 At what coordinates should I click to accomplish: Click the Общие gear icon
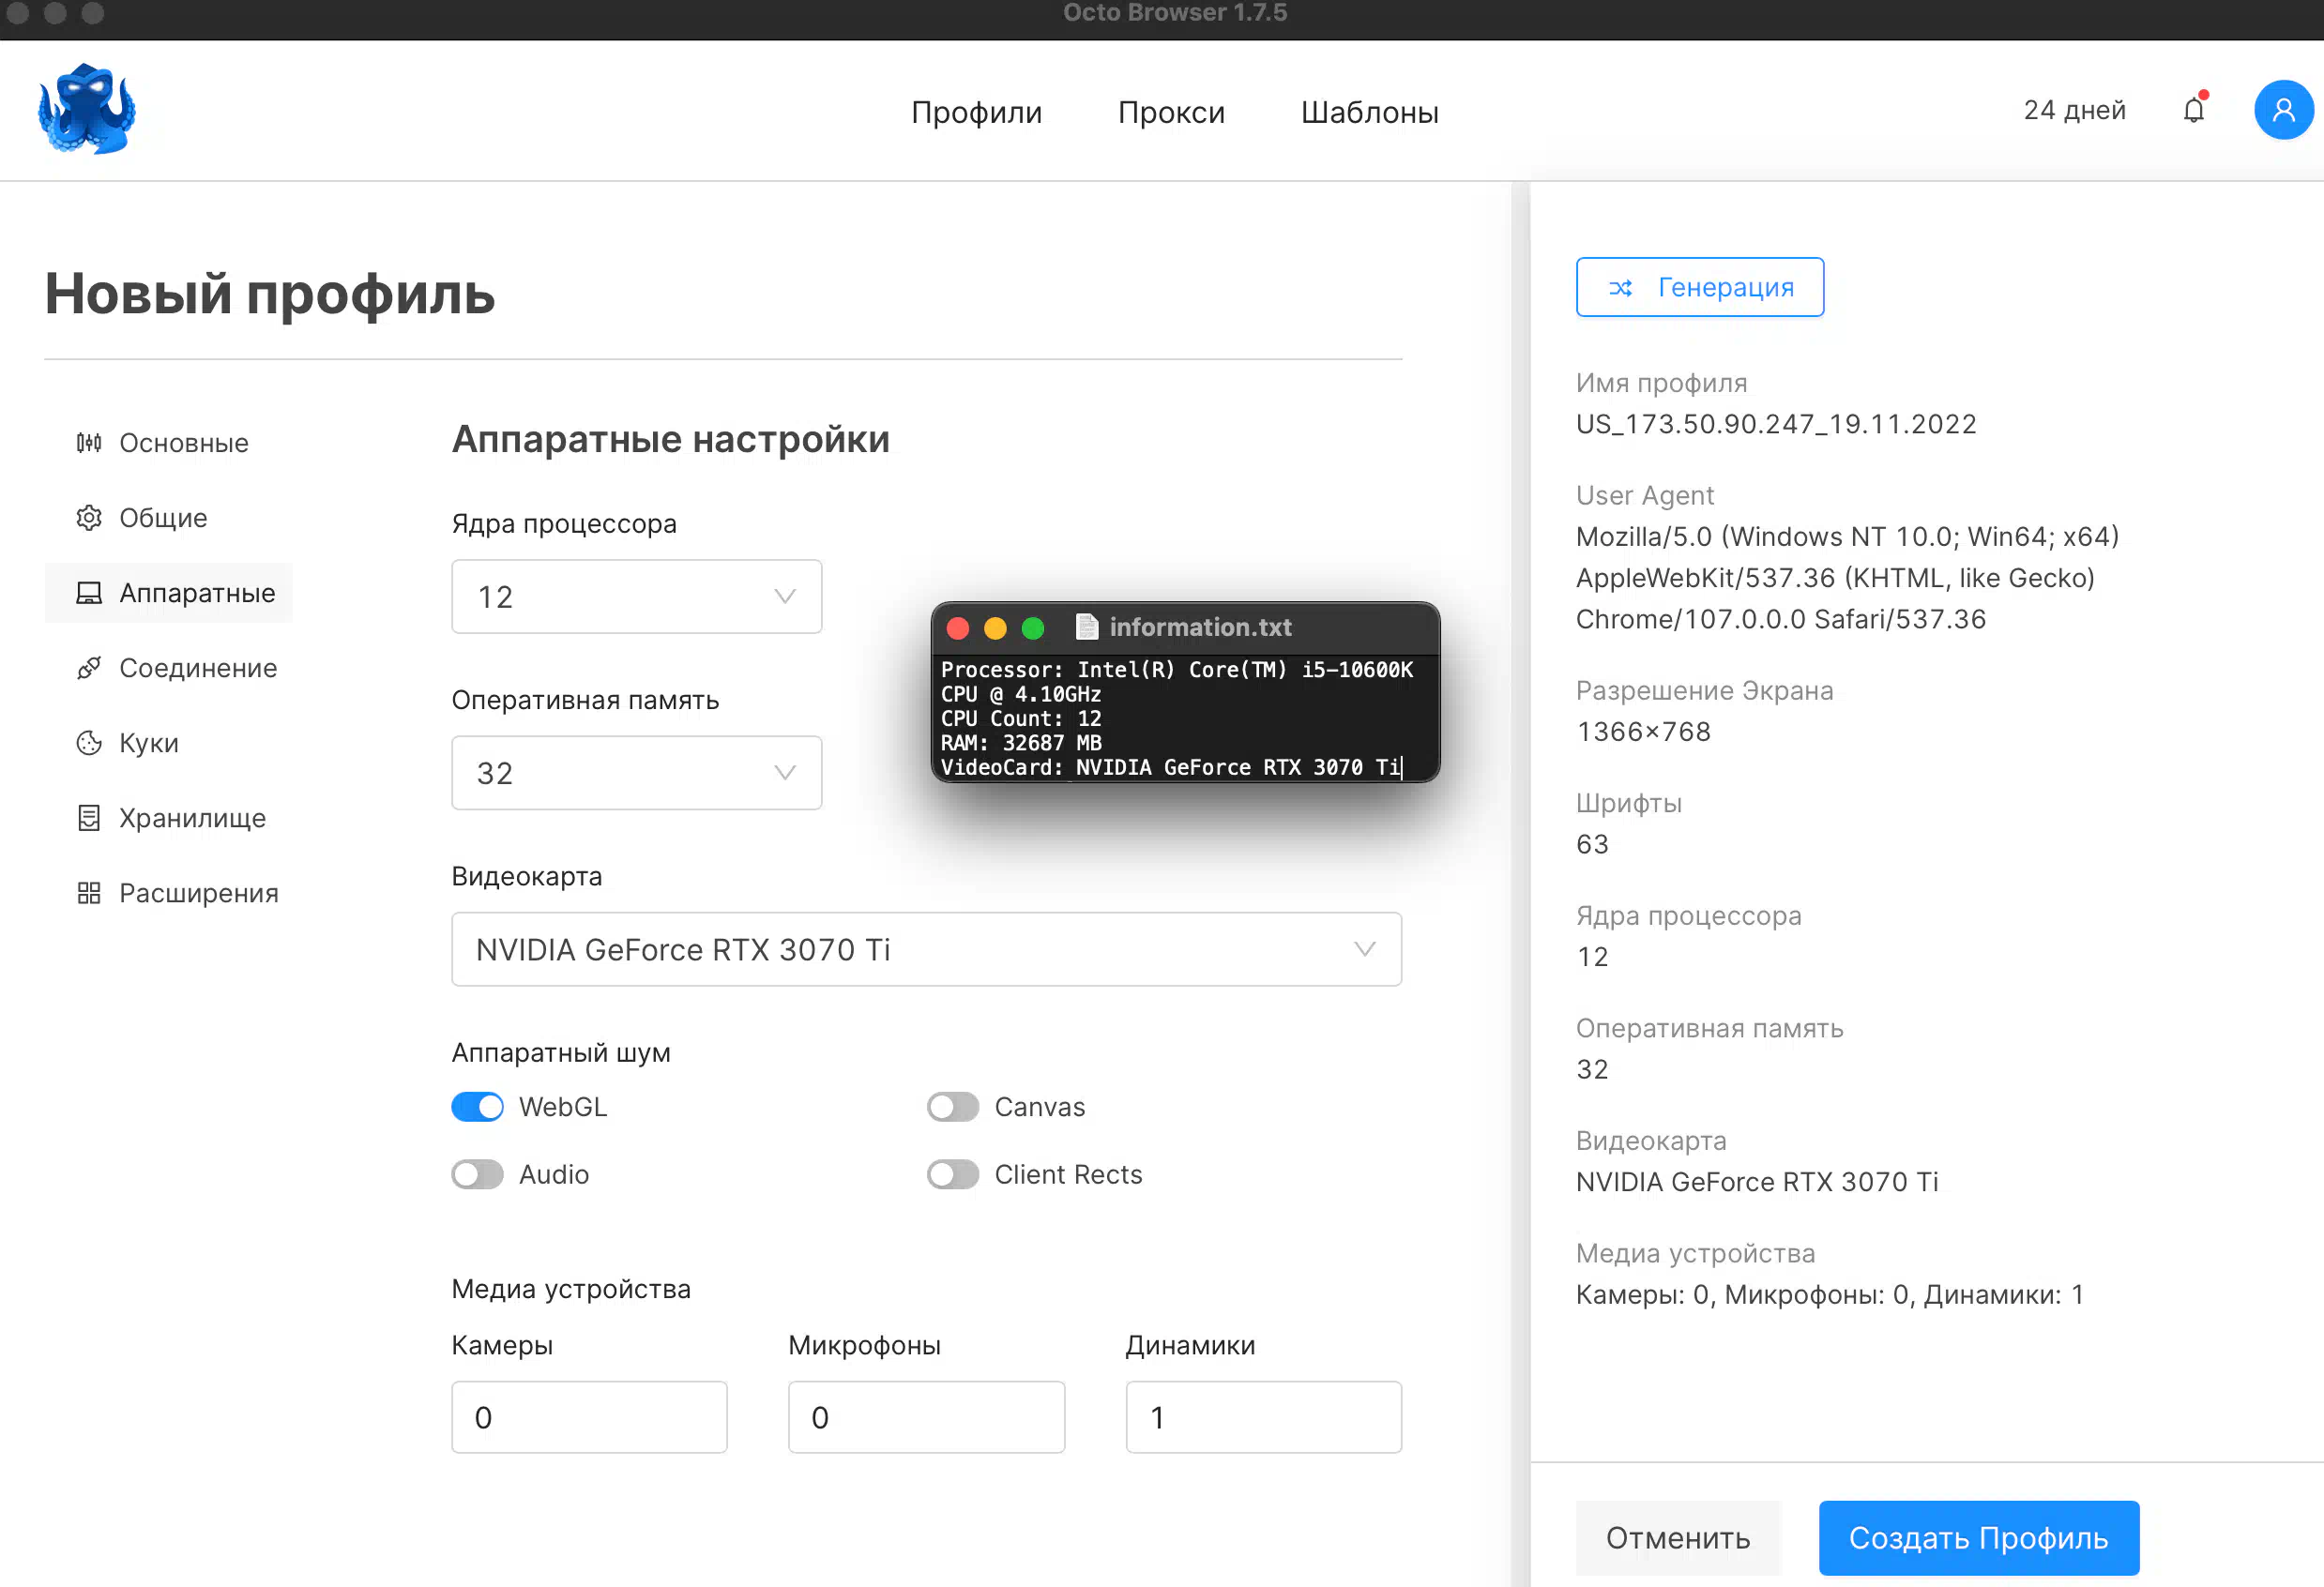(89, 517)
